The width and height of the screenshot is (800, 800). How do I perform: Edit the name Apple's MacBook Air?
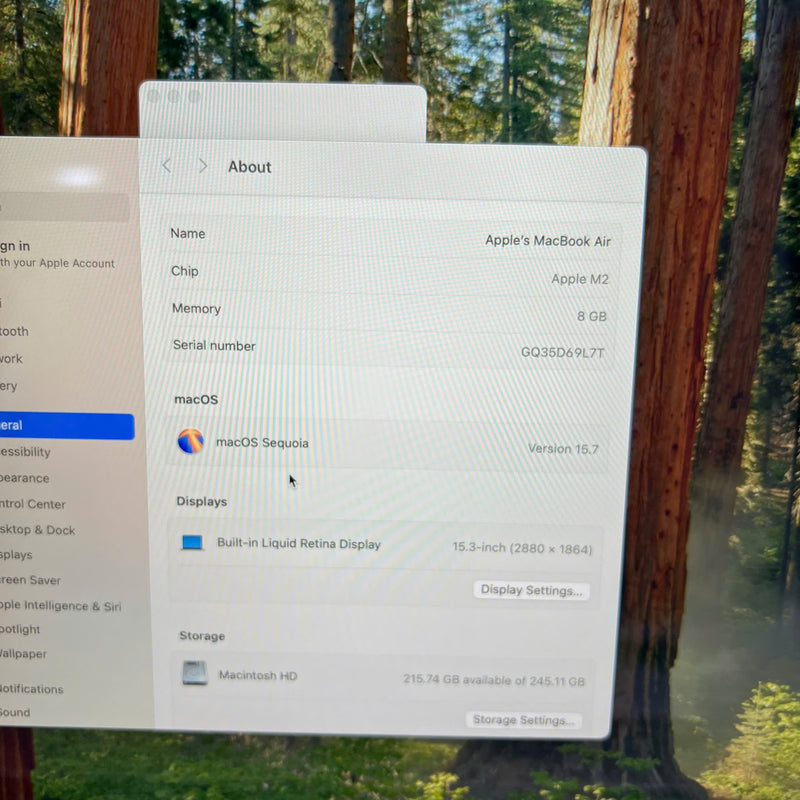coord(547,241)
